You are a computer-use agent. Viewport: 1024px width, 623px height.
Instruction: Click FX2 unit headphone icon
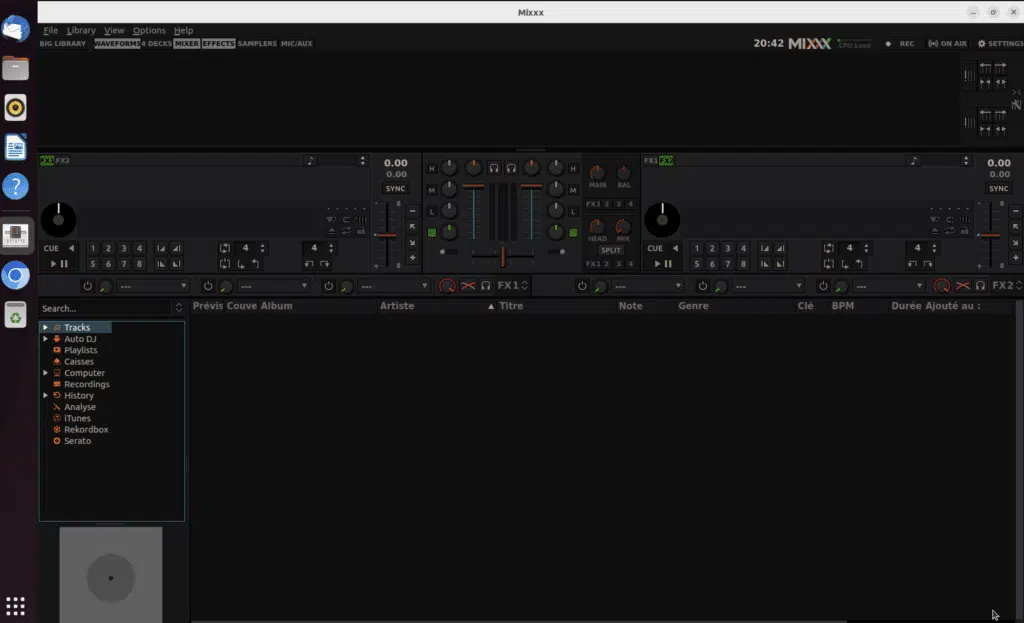pyautogui.click(x=980, y=285)
